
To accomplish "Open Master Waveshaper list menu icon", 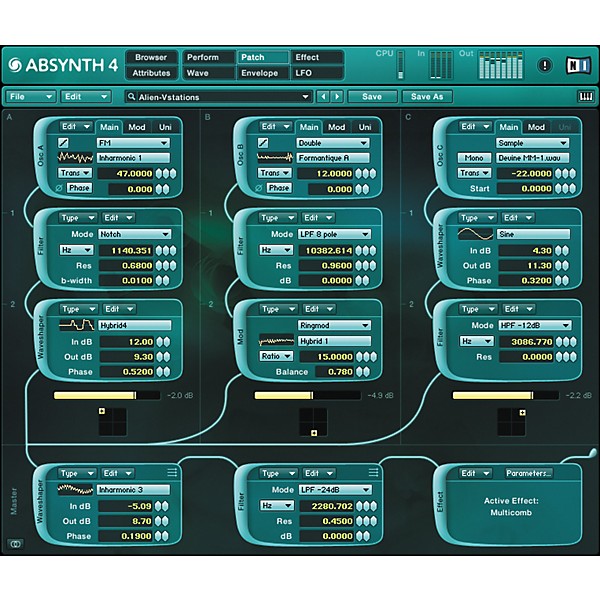I will pyautogui.click(x=172, y=473).
